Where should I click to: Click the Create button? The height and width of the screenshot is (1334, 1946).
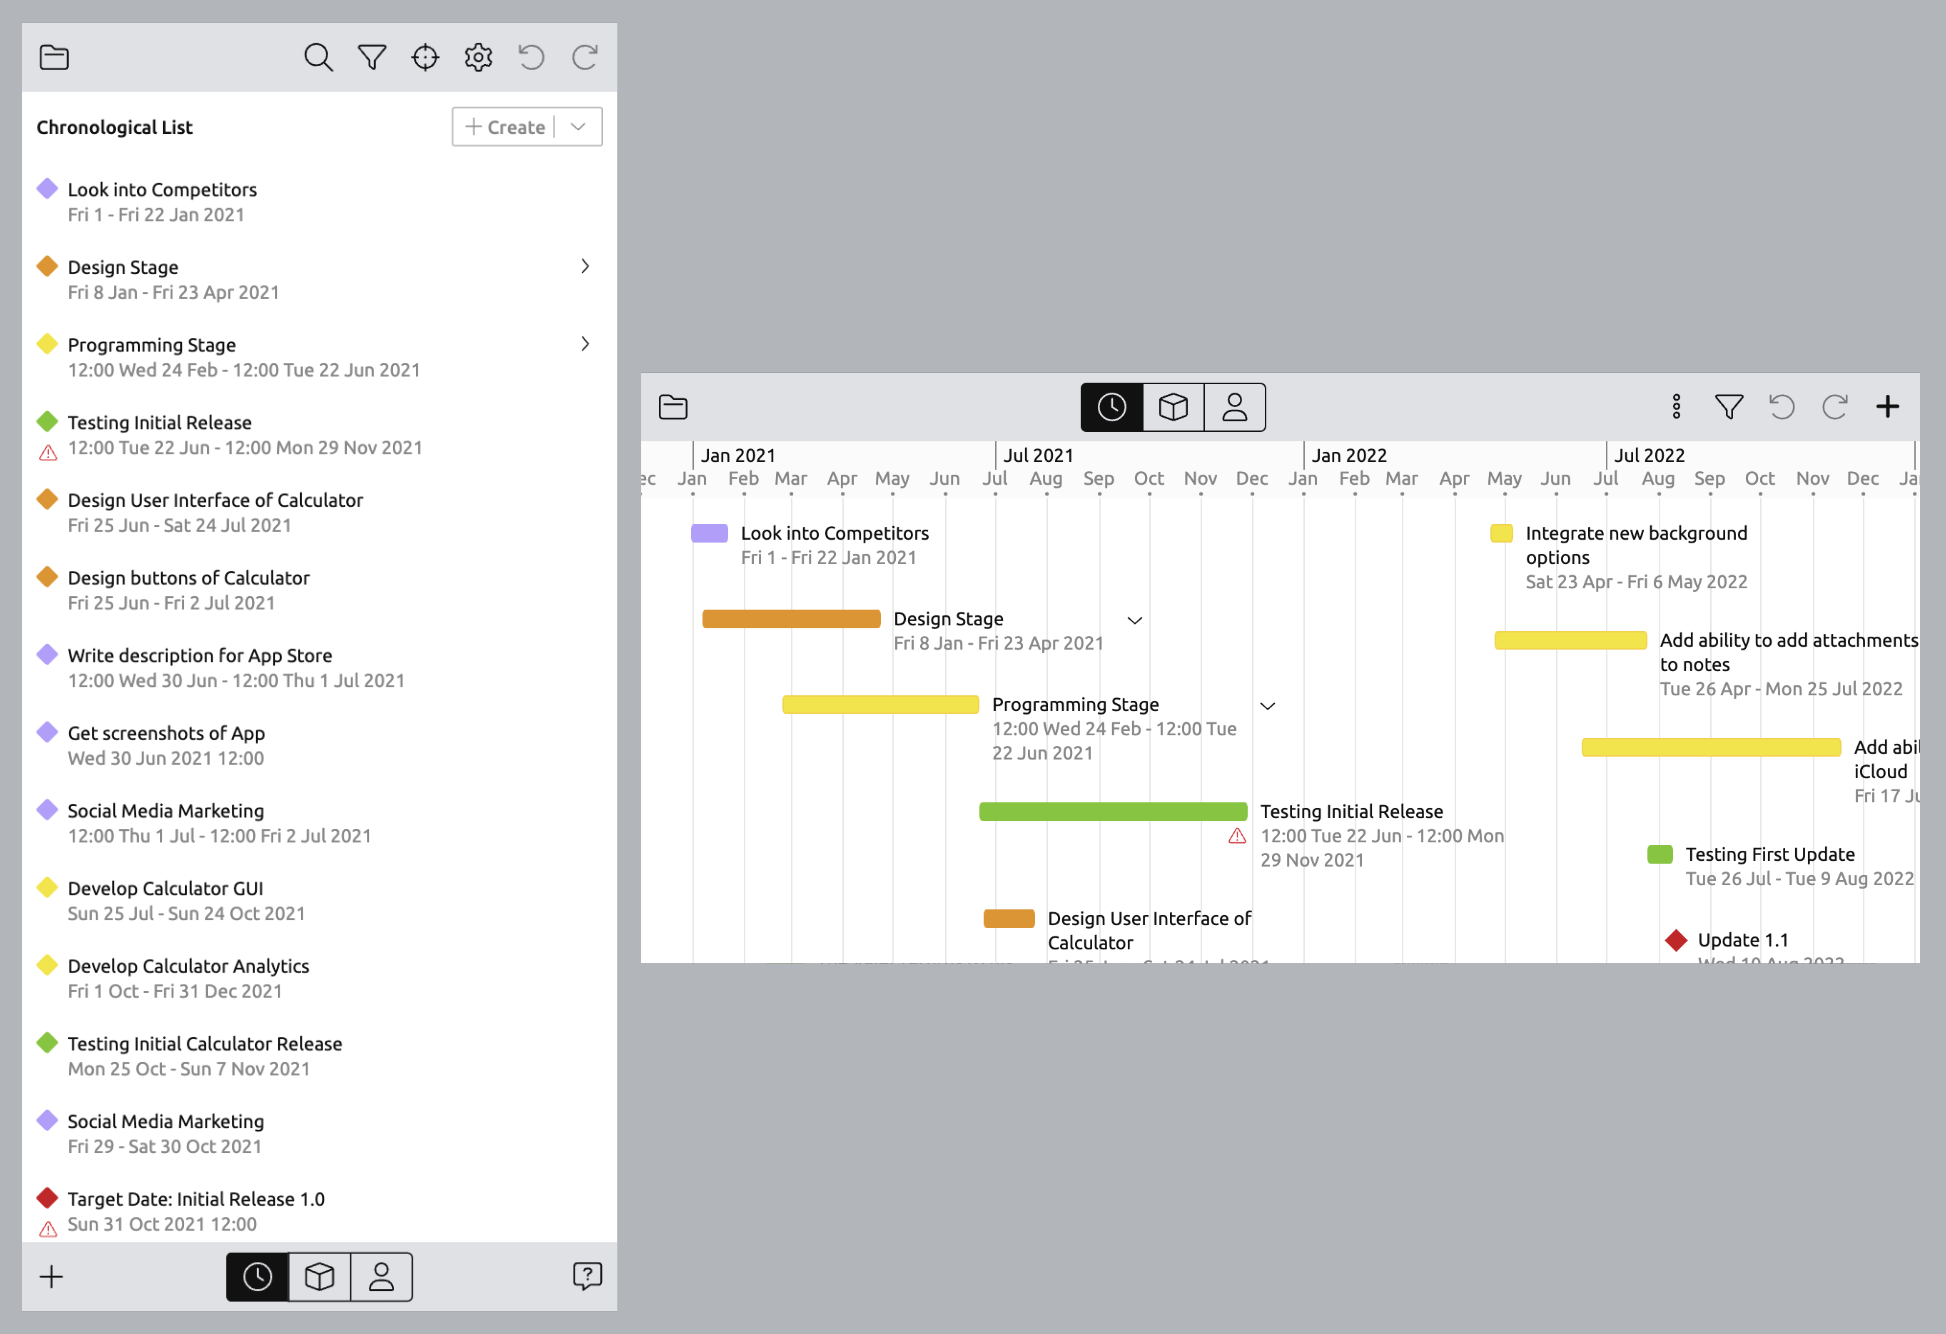tap(506, 127)
